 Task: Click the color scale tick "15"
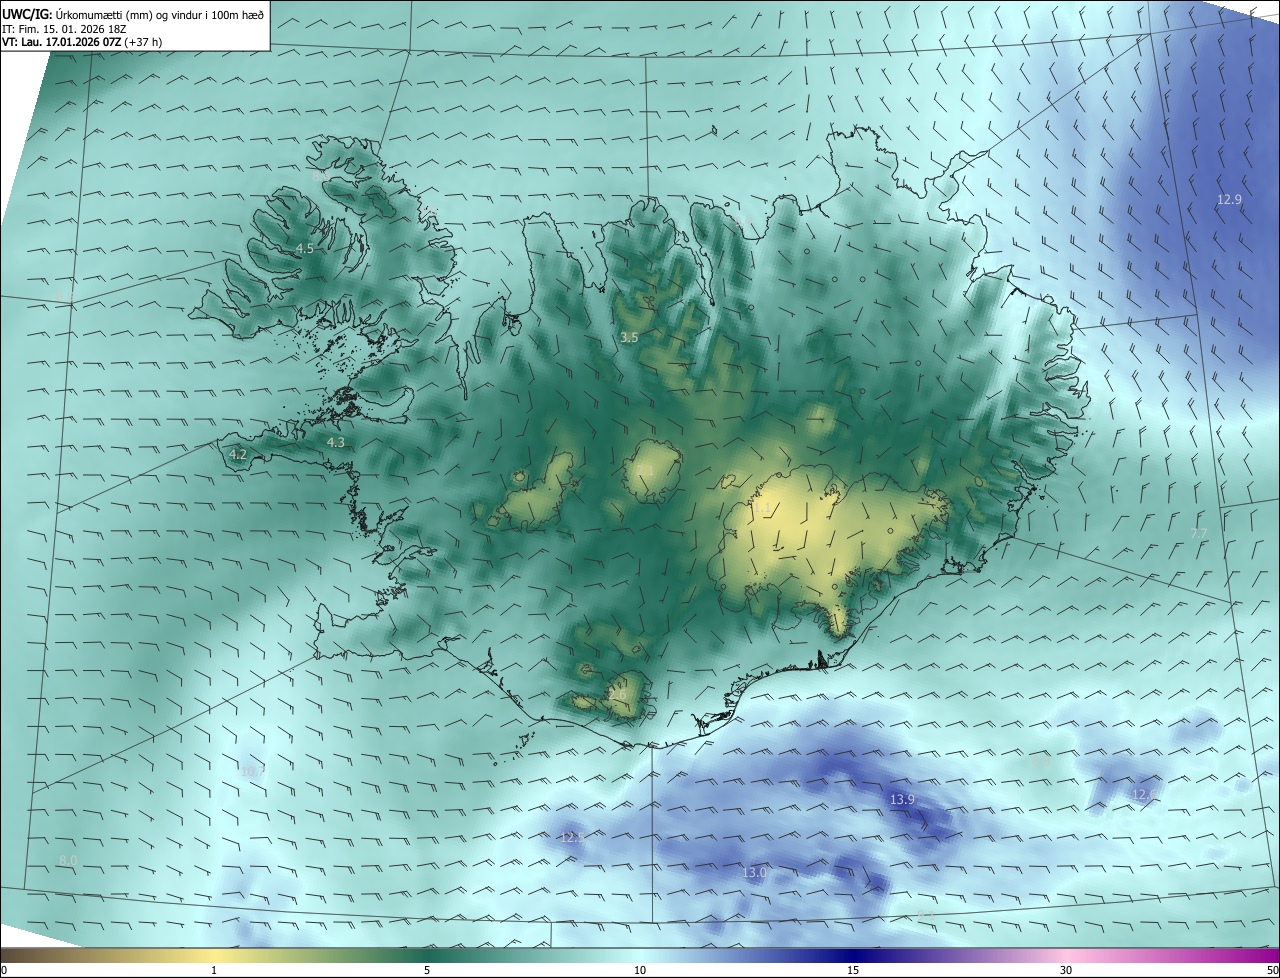853,970
